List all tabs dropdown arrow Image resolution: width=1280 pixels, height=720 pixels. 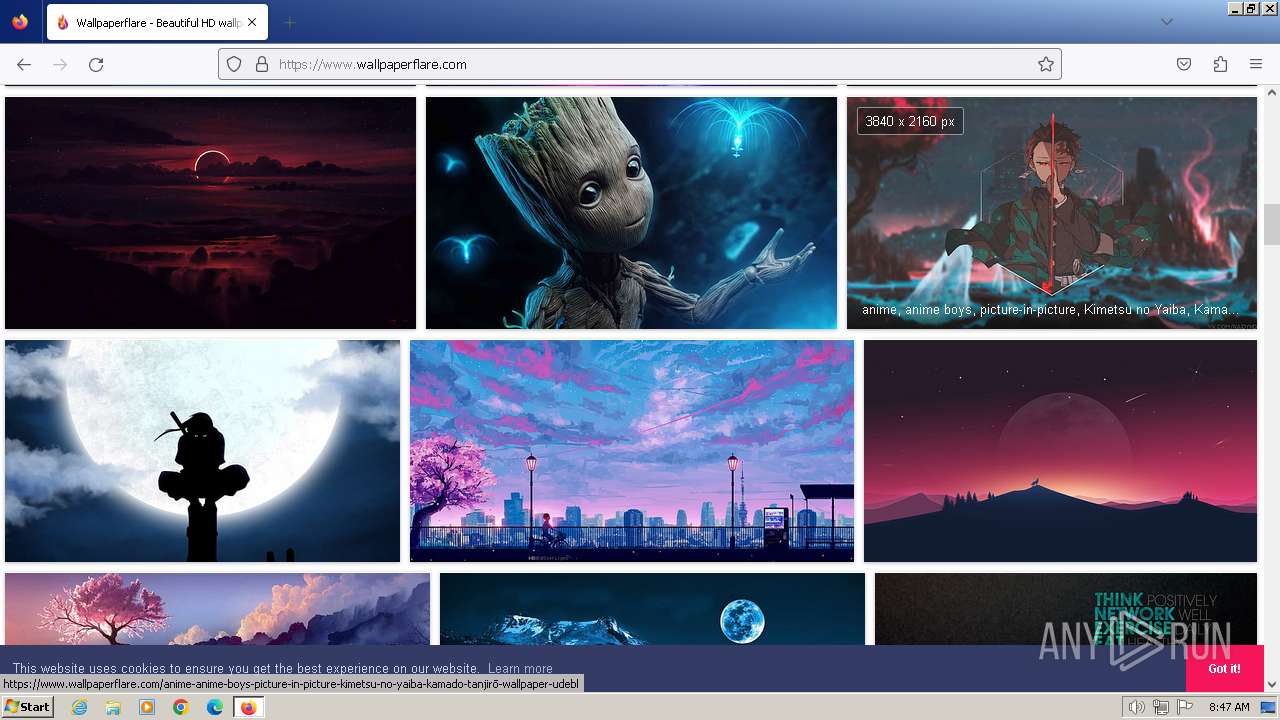click(x=1166, y=22)
